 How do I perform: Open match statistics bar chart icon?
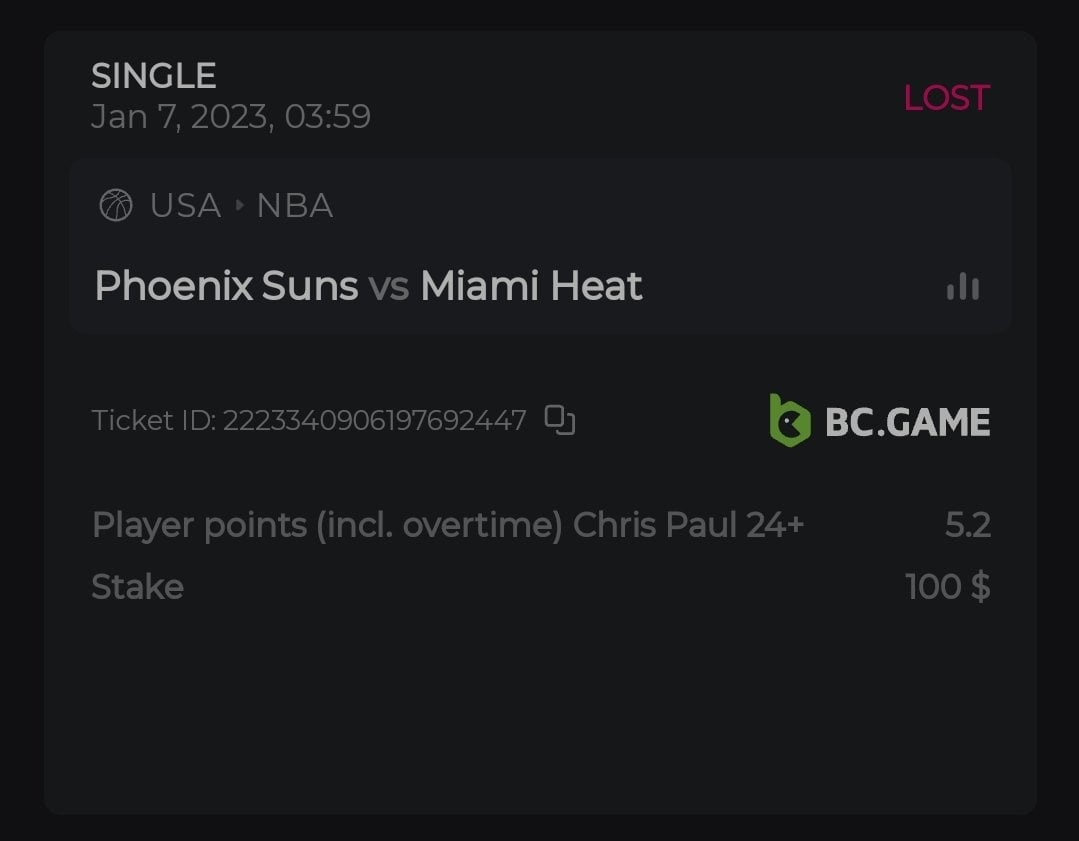pyautogui.click(x=962, y=287)
